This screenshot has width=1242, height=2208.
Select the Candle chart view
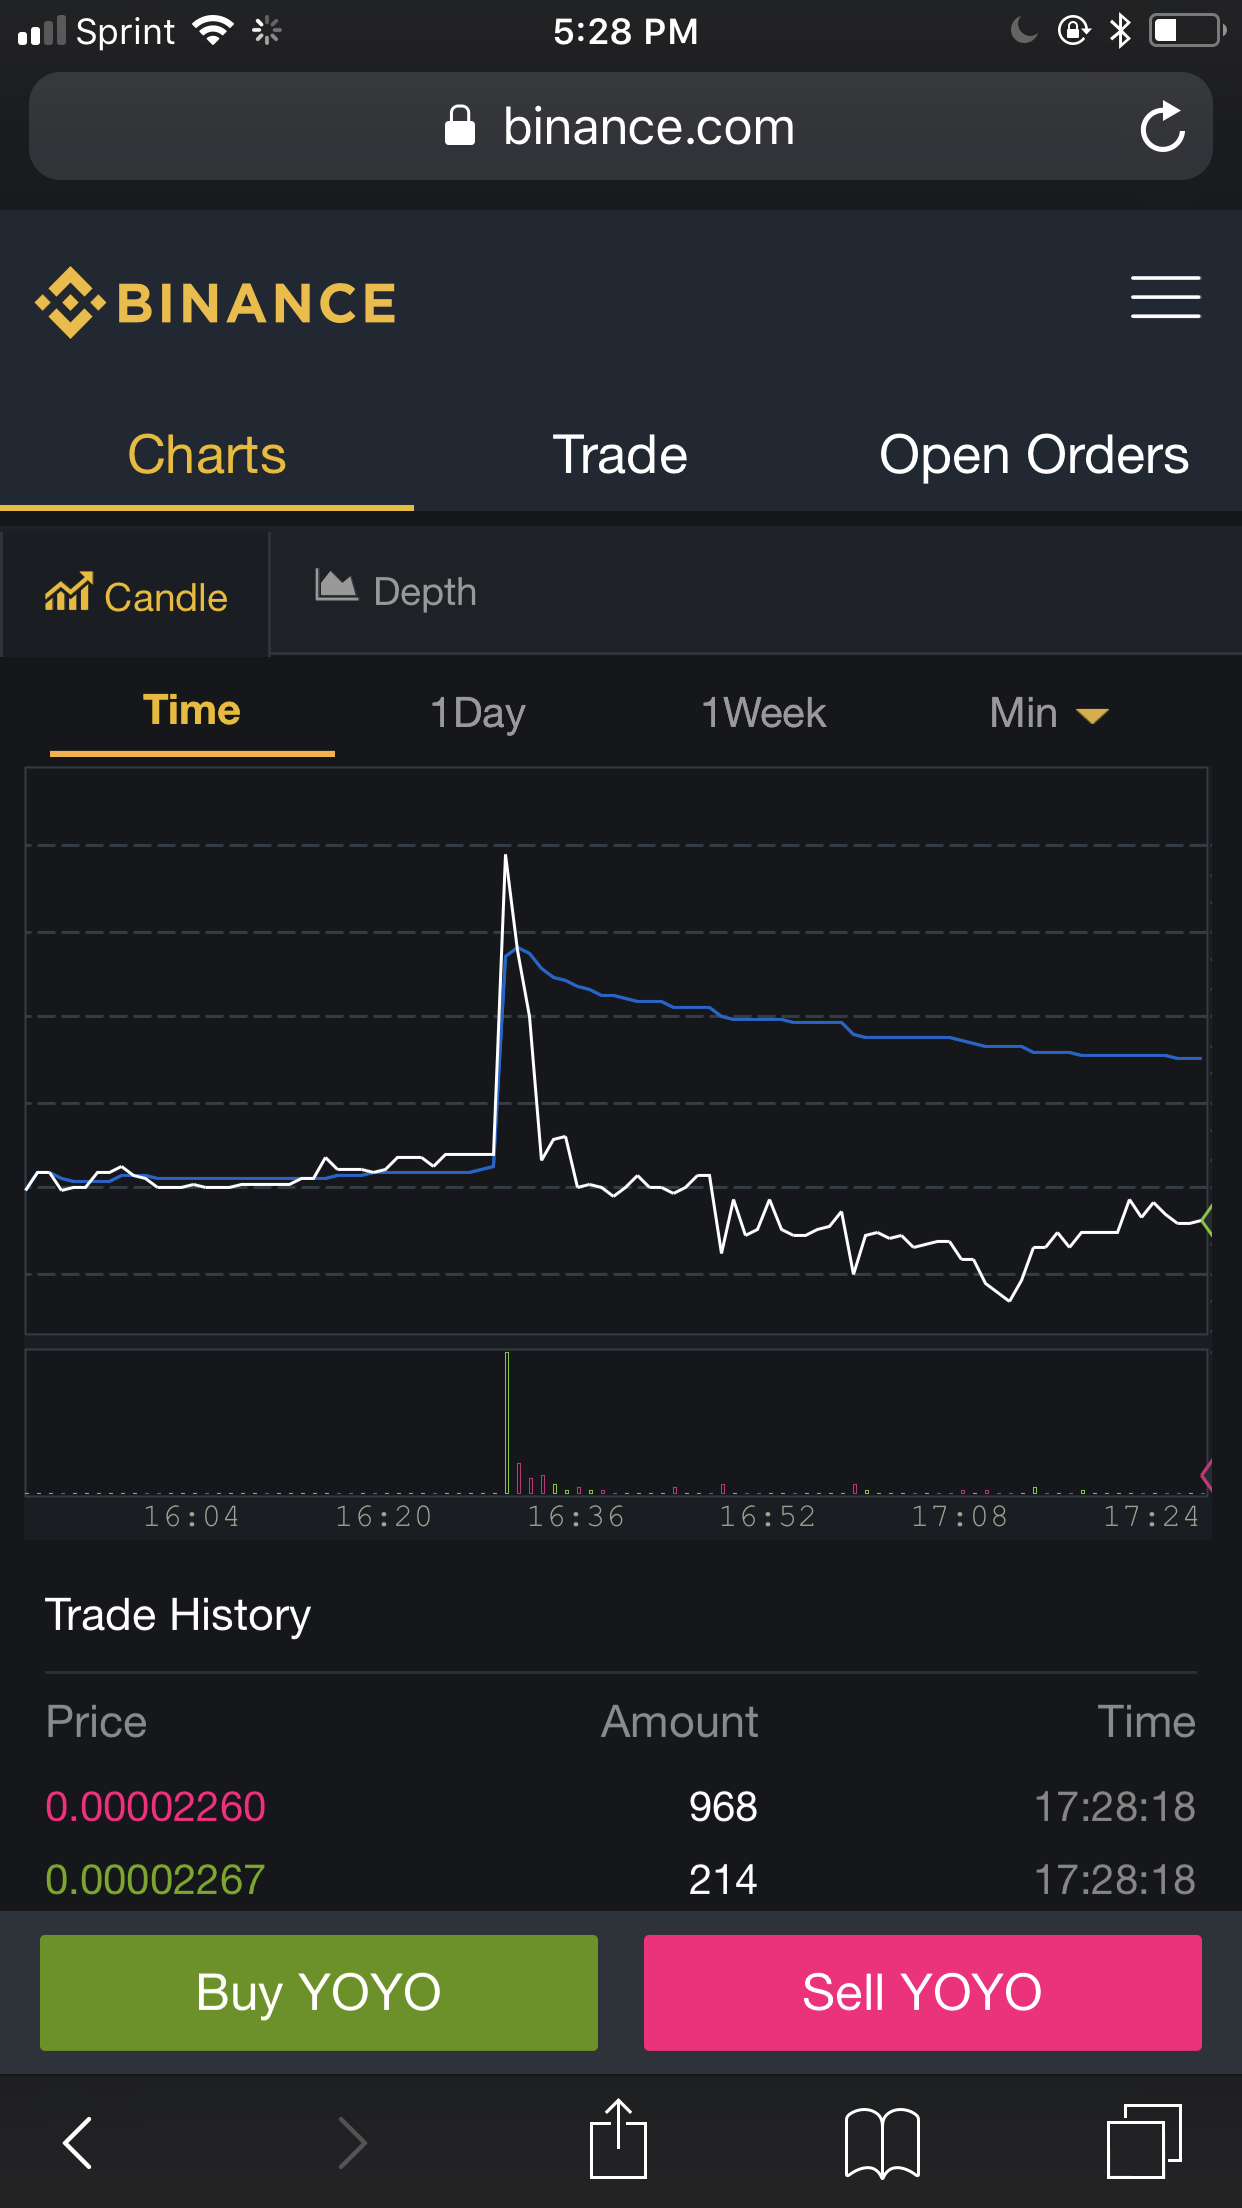(136, 596)
